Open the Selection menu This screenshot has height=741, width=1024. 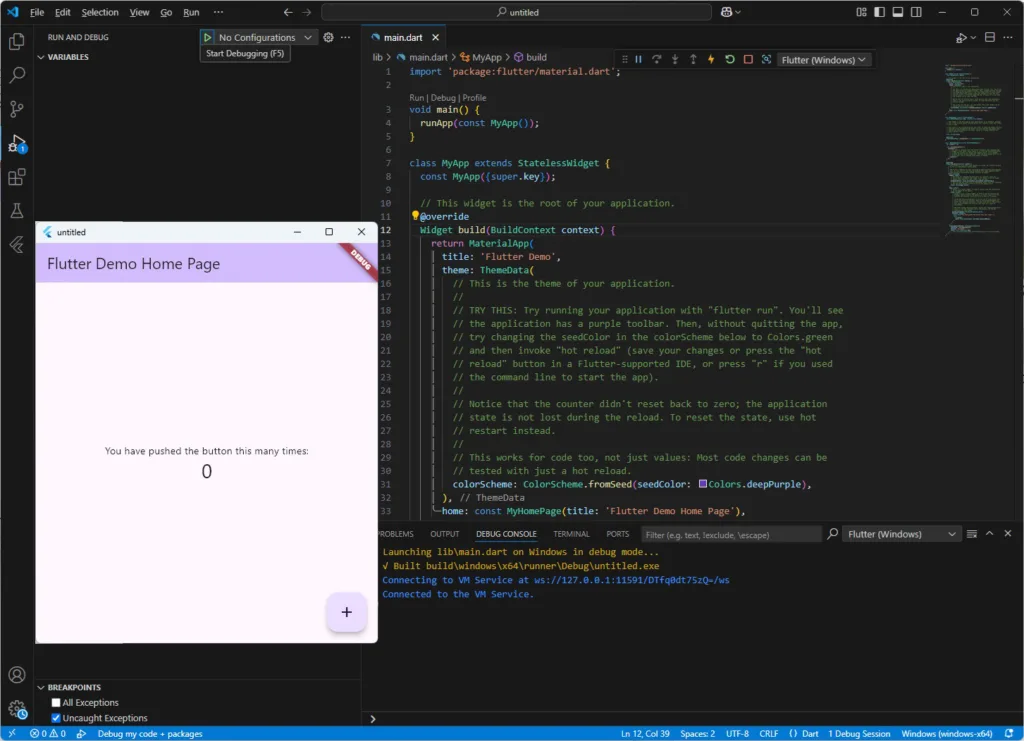click(99, 12)
